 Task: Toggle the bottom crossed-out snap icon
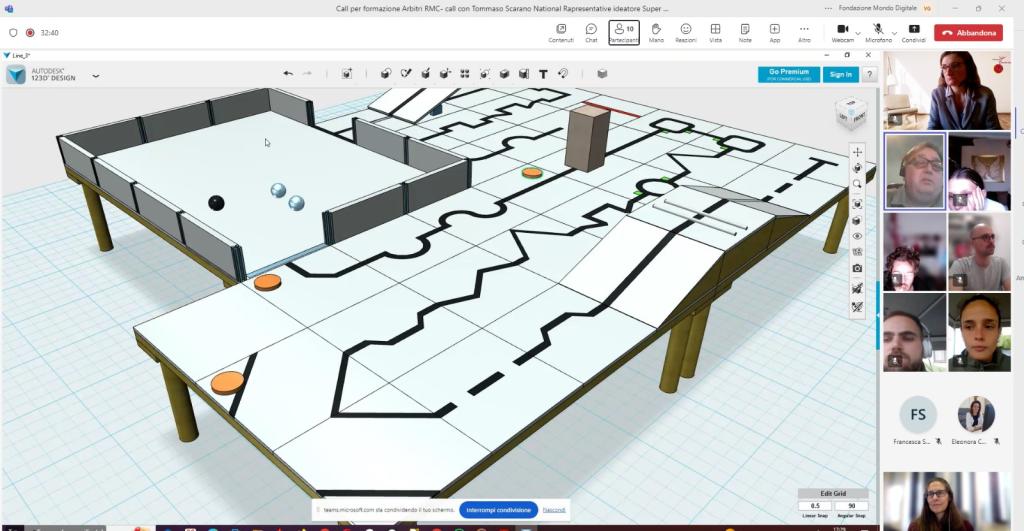[857, 306]
